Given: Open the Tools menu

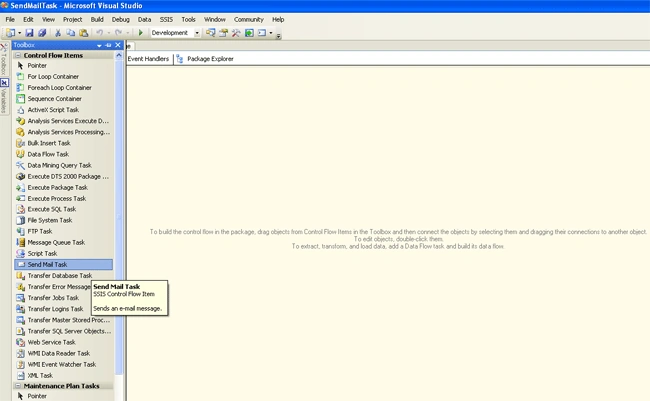Looking at the screenshot, I should point(188,19).
